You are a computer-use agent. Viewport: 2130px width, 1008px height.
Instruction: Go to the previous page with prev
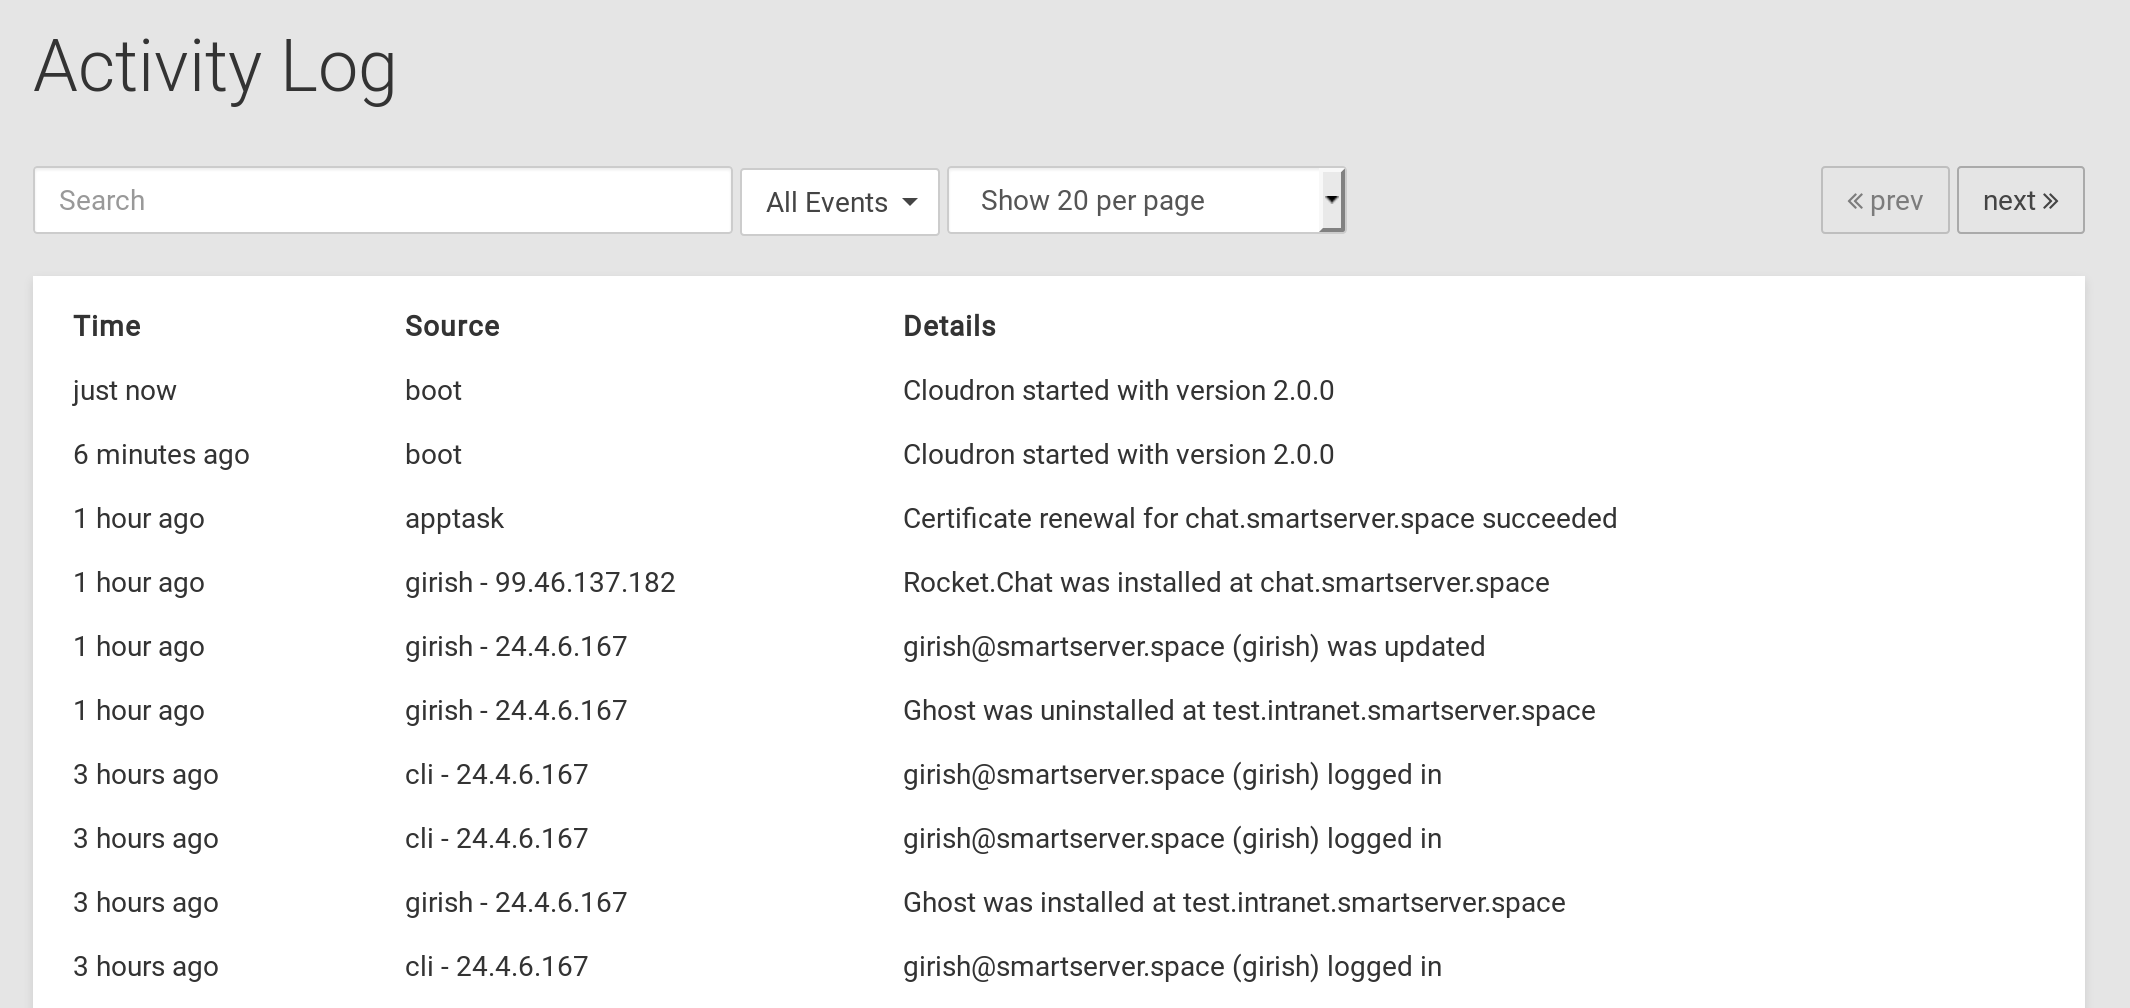click(1884, 200)
